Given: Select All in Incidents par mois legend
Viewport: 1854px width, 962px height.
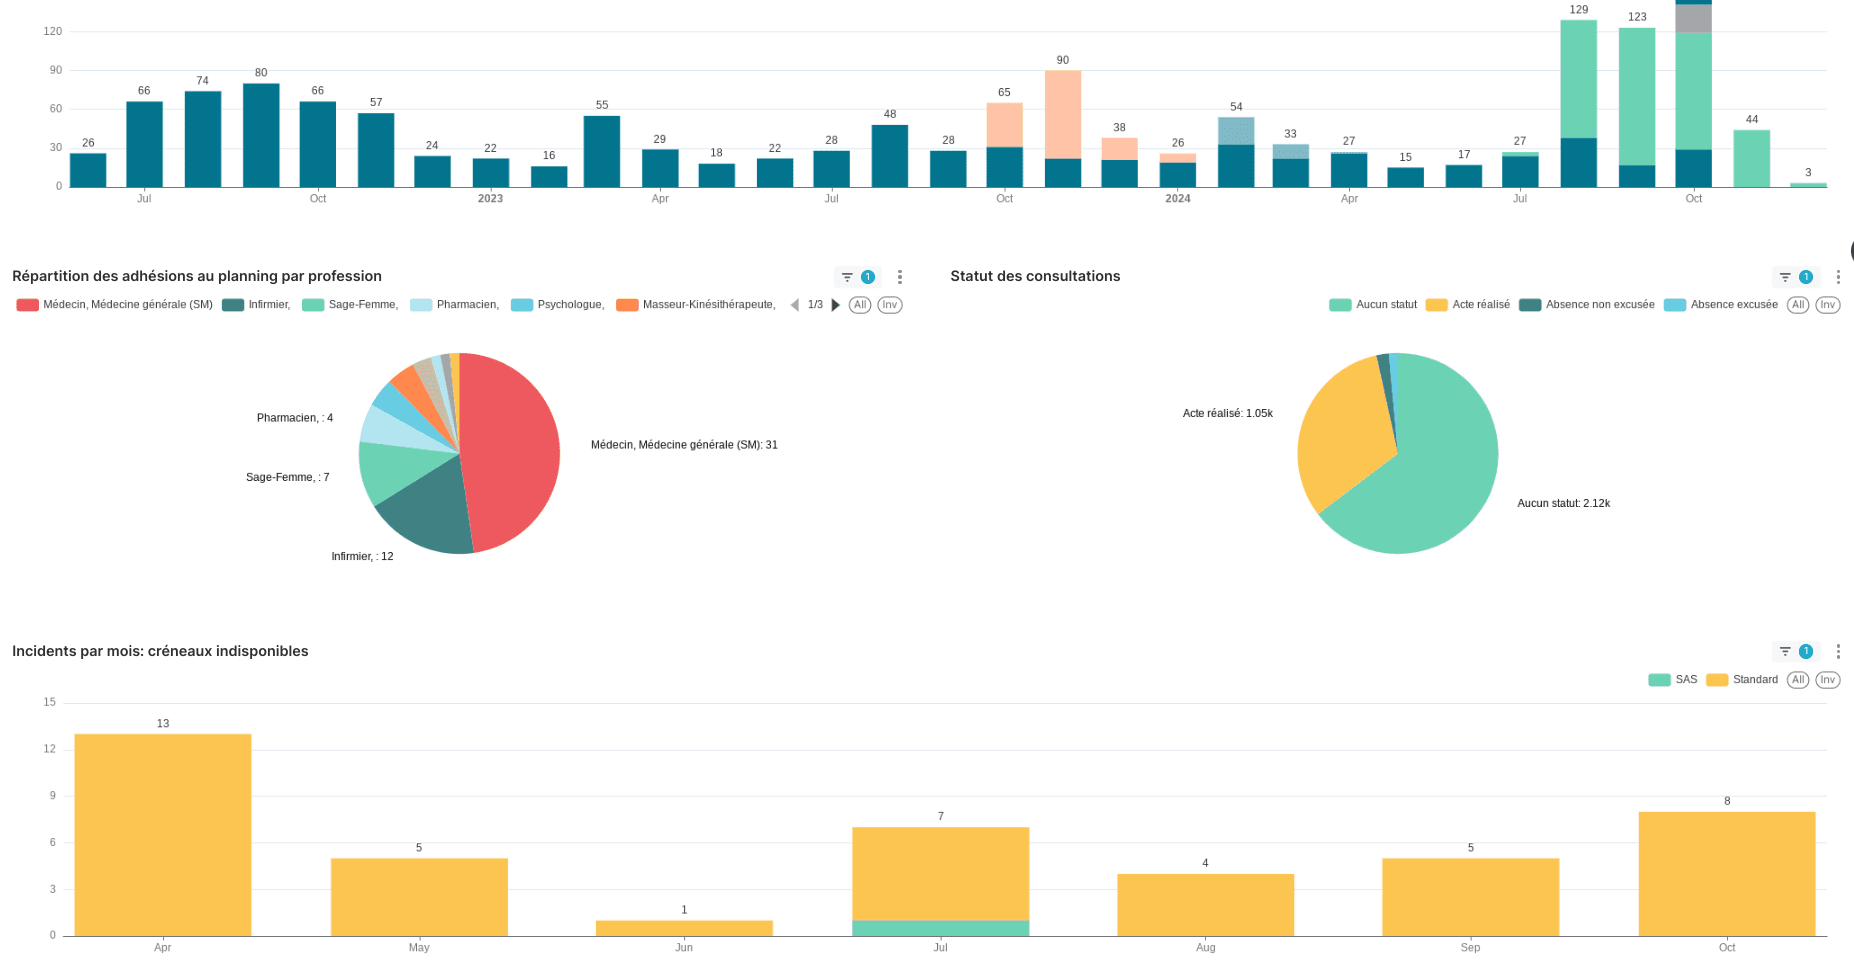Looking at the screenshot, I should point(1798,680).
